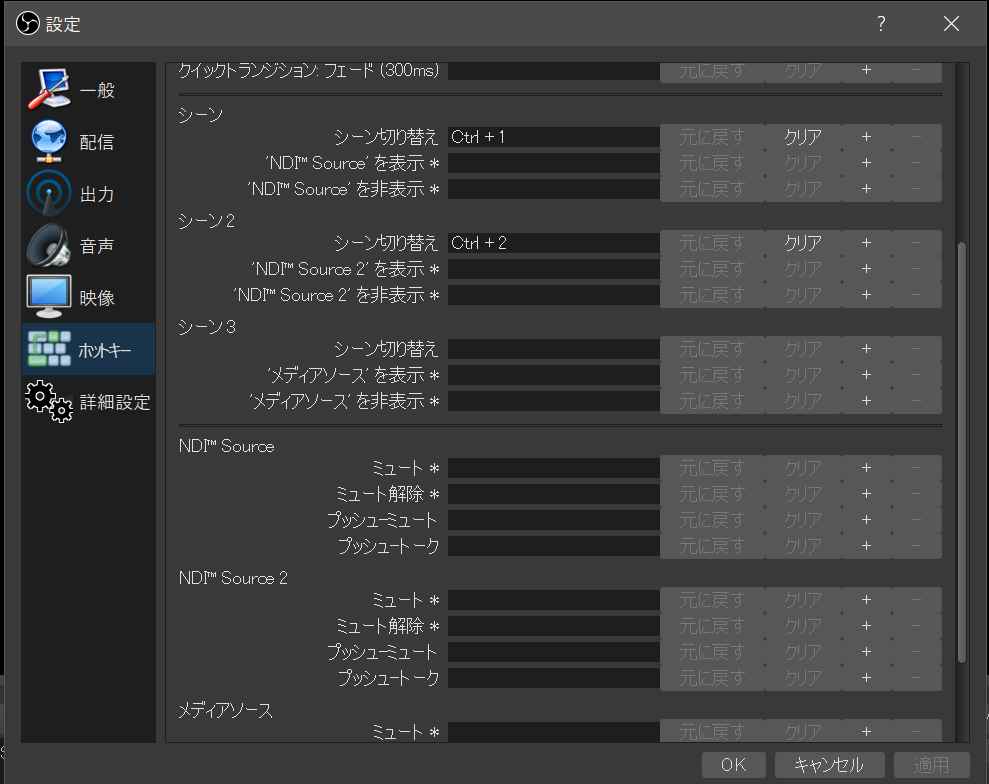
Task: Click + for 'NDI Source' を非表示 row
Action: point(866,189)
